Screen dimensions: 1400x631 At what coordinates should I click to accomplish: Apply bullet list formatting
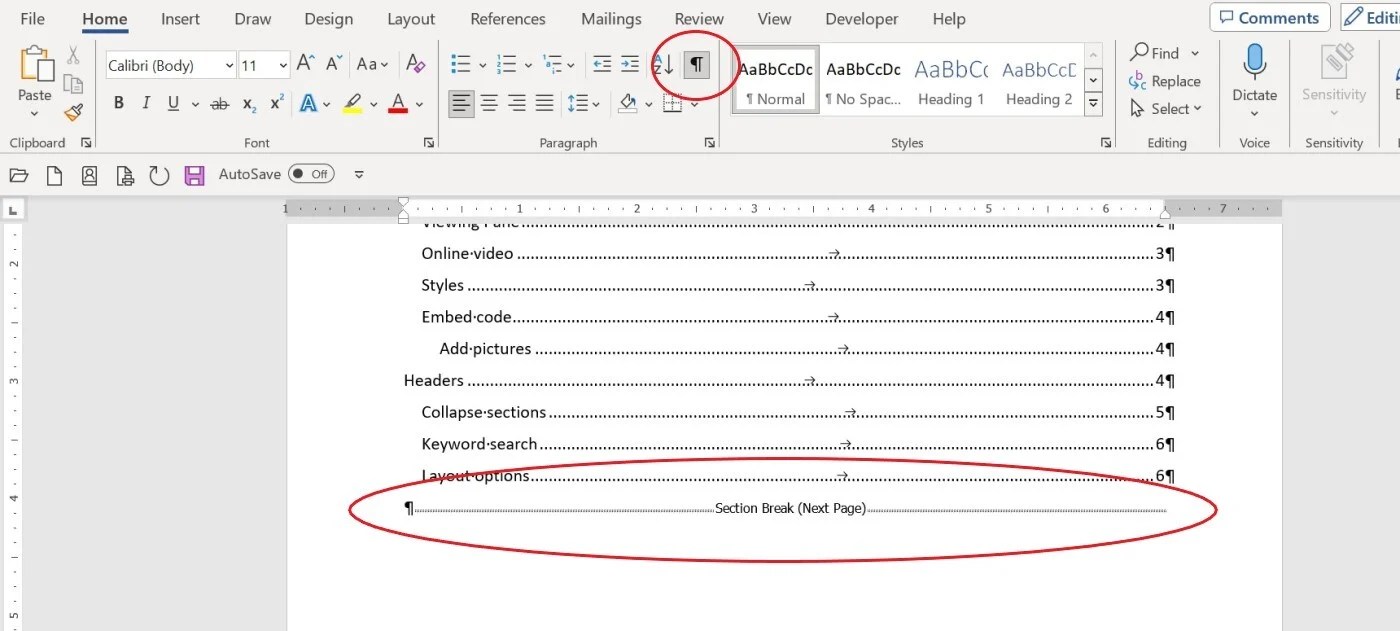click(x=461, y=65)
